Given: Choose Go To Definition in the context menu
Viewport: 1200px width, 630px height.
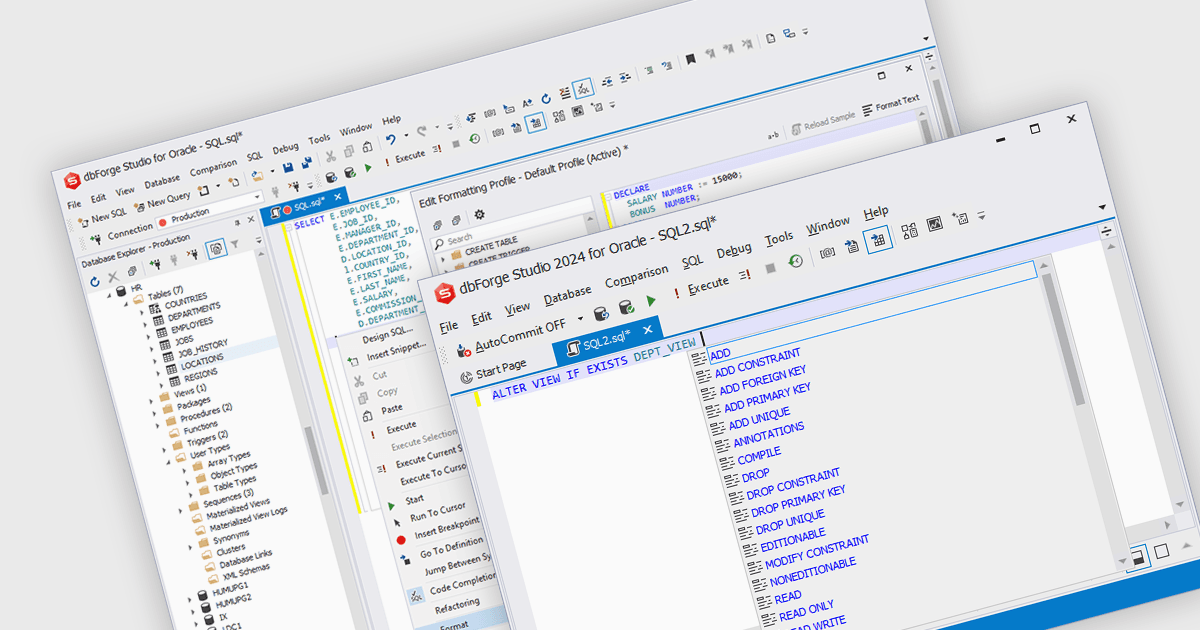Looking at the screenshot, I should coord(451,546).
